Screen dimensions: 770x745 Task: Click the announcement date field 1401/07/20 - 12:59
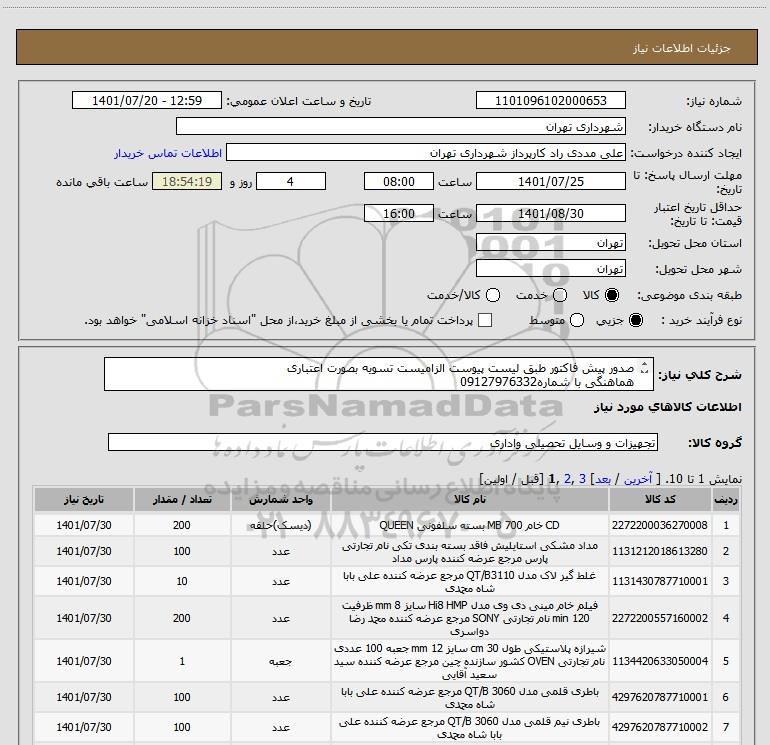[147, 100]
